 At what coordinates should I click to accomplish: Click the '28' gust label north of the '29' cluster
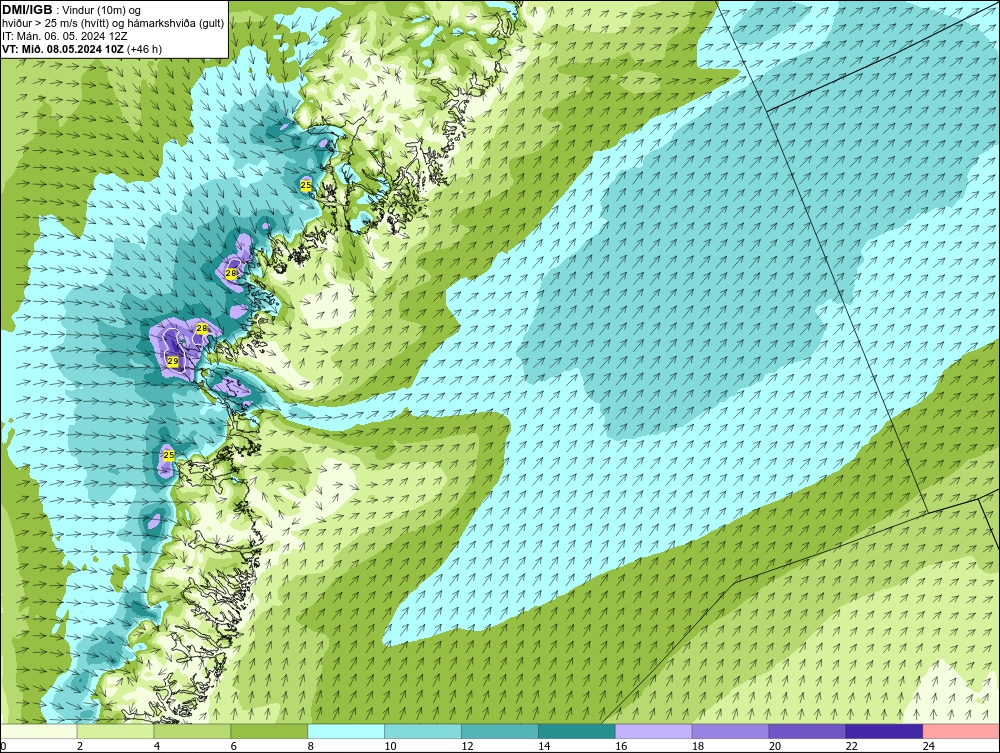point(231,273)
